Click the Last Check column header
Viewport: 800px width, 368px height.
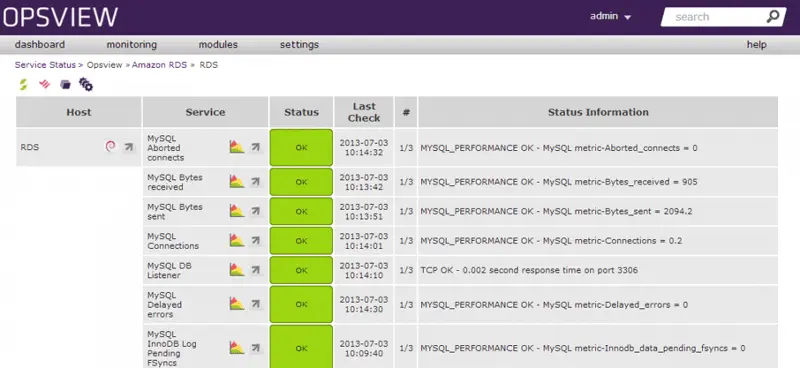[x=364, y=112]
